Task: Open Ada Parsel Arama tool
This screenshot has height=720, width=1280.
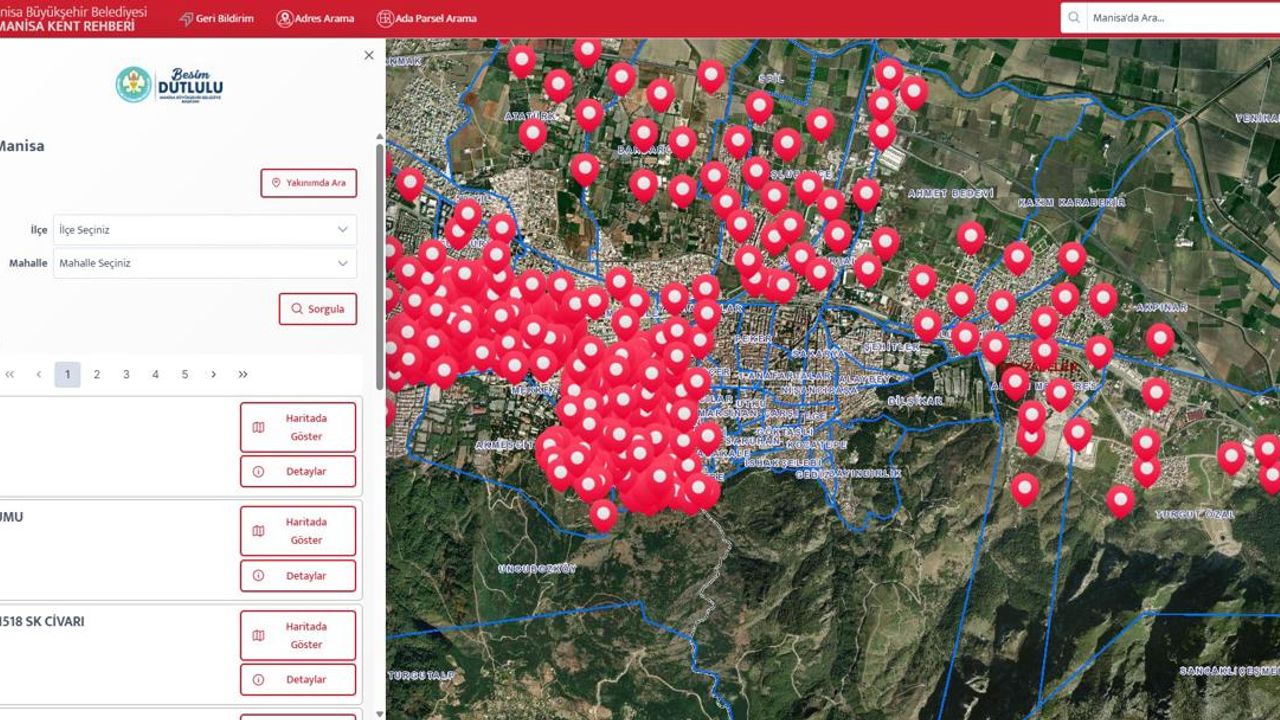Action: 426,18
